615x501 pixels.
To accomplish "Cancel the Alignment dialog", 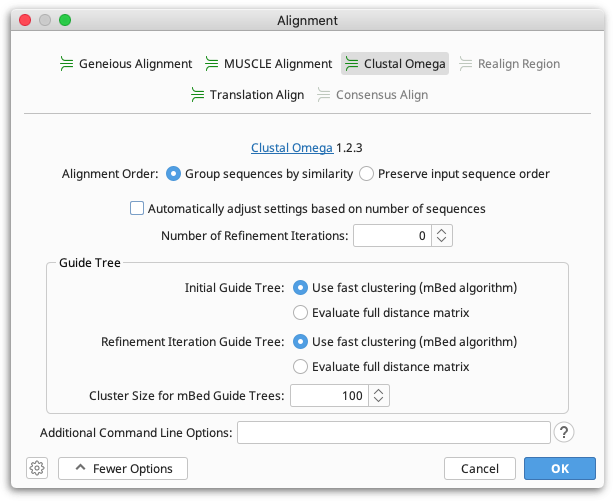I will coord(480,468).
